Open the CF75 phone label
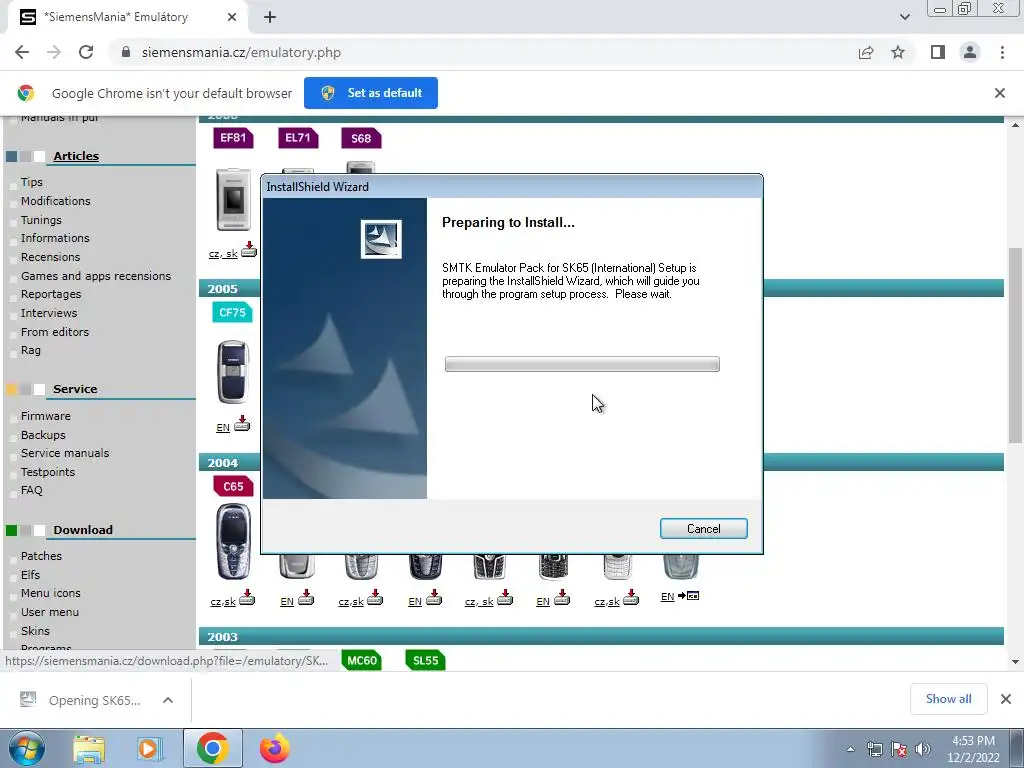This screenshot has width=1024, height=768. pos(232,312)
